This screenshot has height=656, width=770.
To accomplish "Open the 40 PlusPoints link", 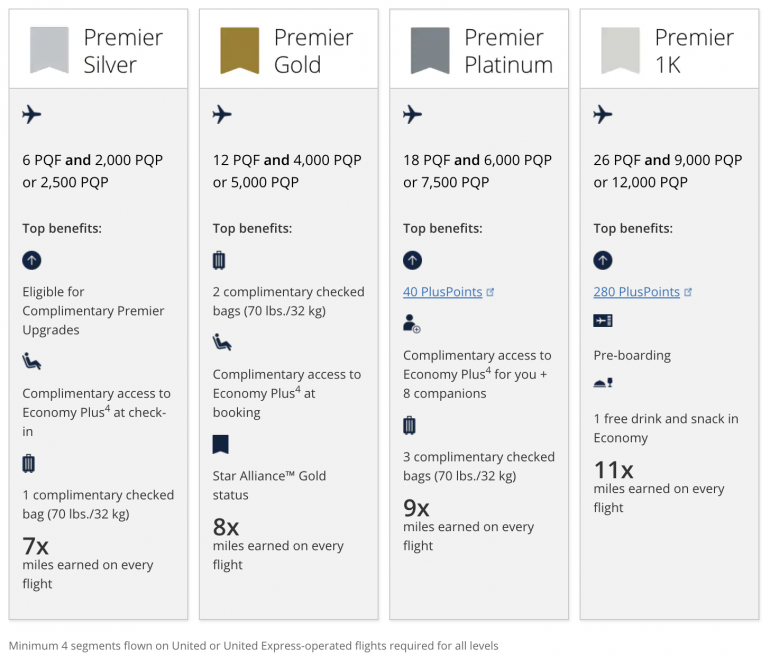I will coord(444,292).
